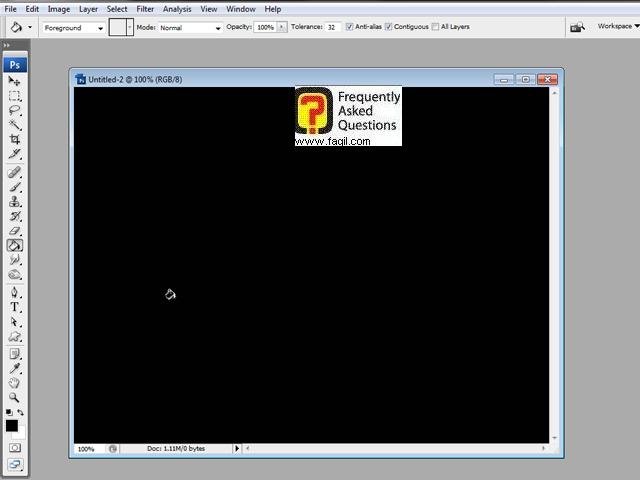Click the Tolerance input field

(x=332, y=28)
